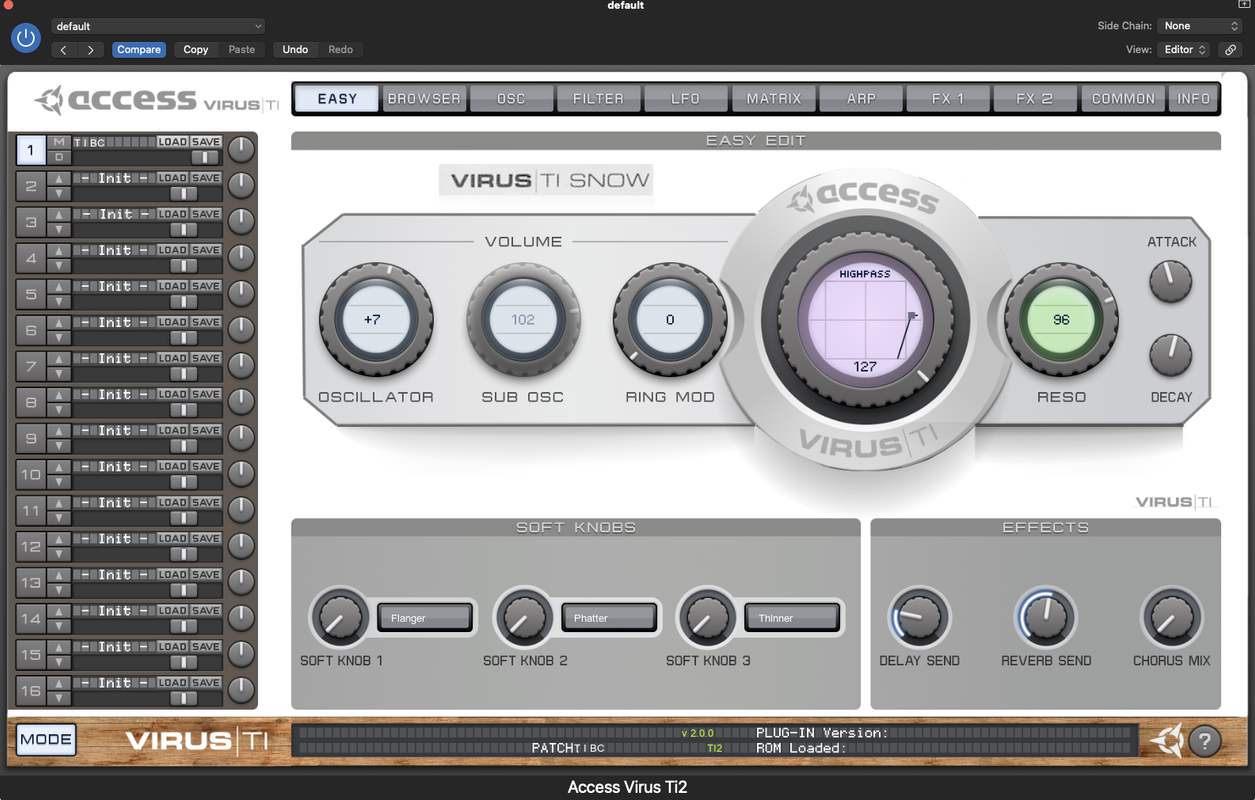Click the Reverb Send knob

[1046, 618]
